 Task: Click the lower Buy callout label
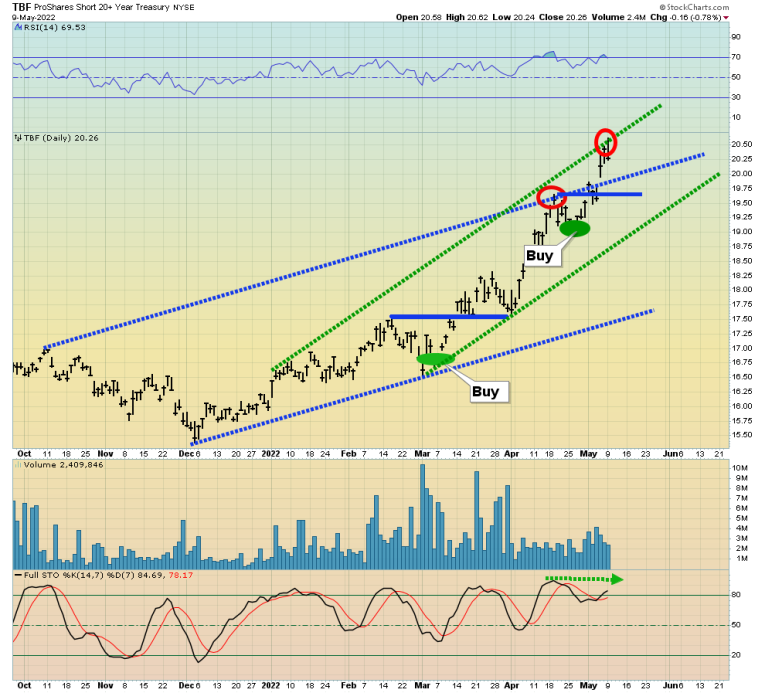coord(485,392)
